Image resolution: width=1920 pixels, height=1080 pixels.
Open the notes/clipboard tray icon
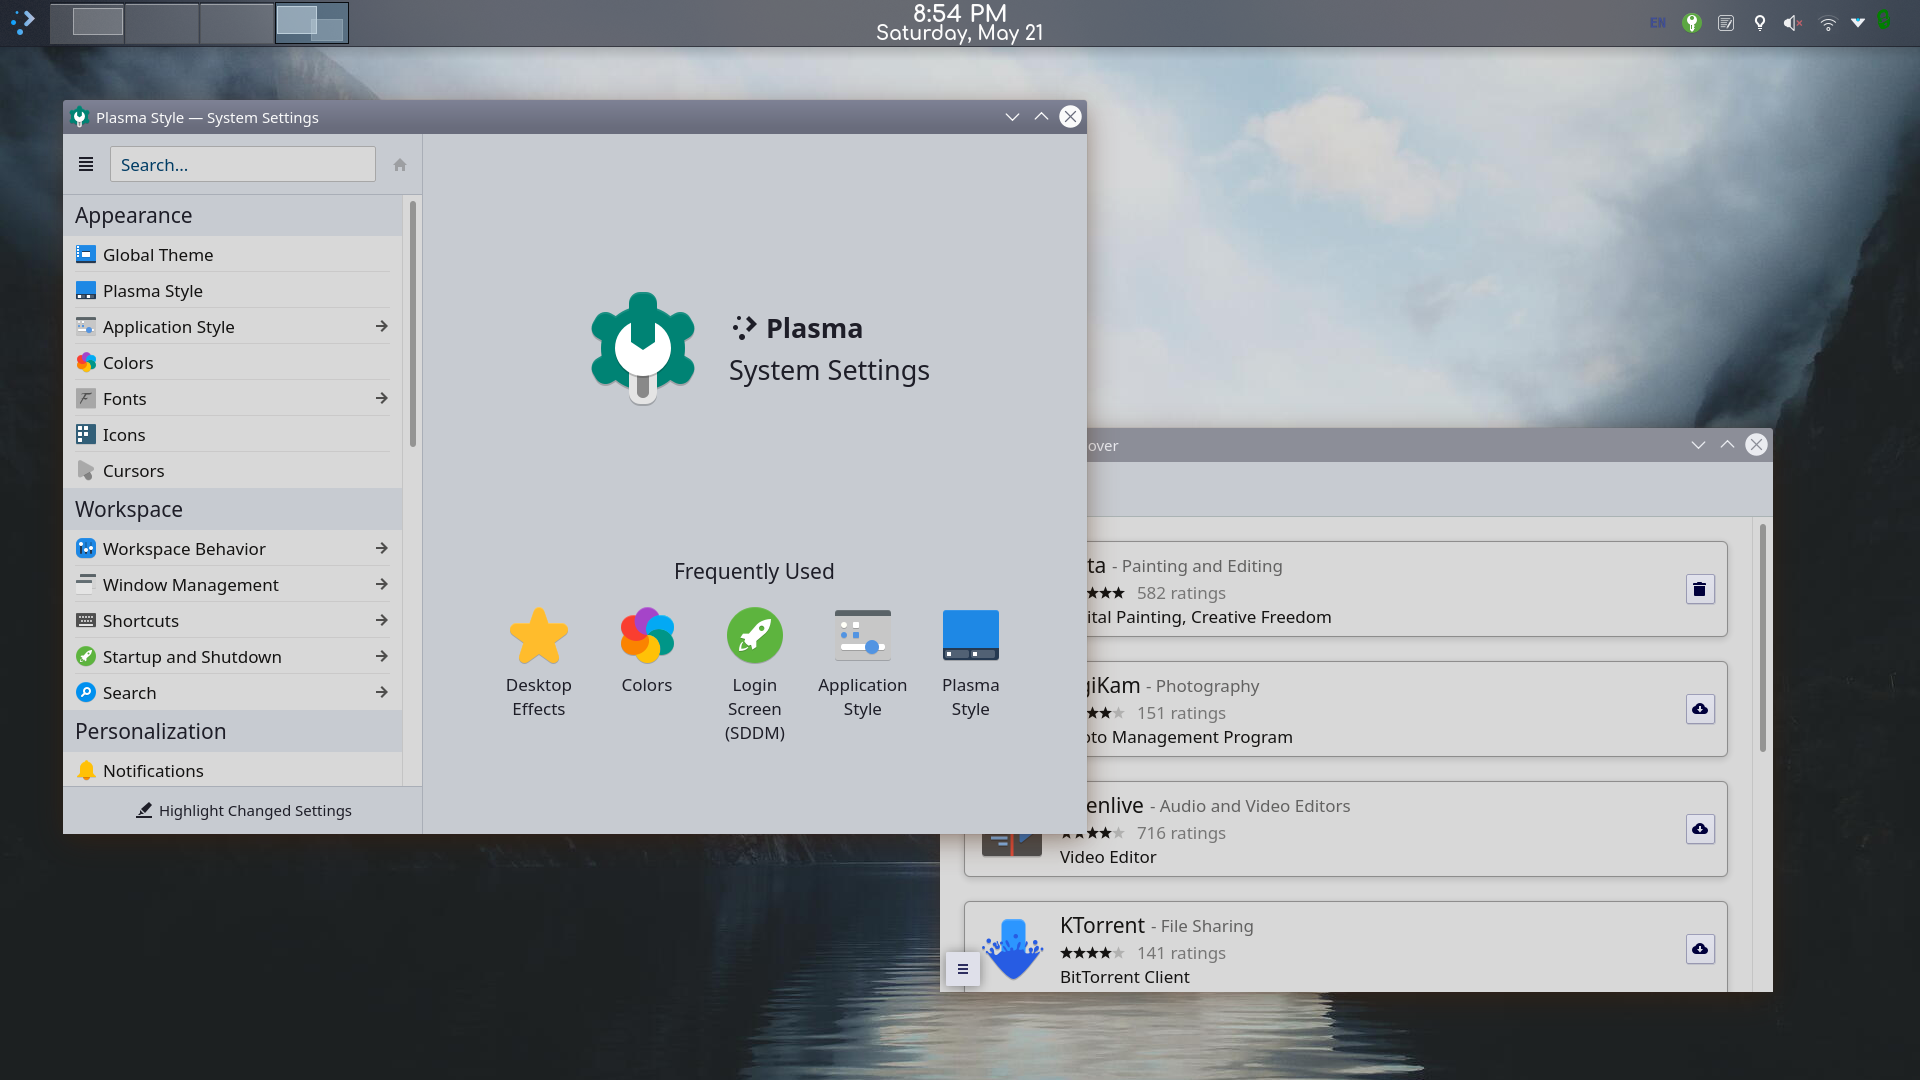coord(1726,23)
